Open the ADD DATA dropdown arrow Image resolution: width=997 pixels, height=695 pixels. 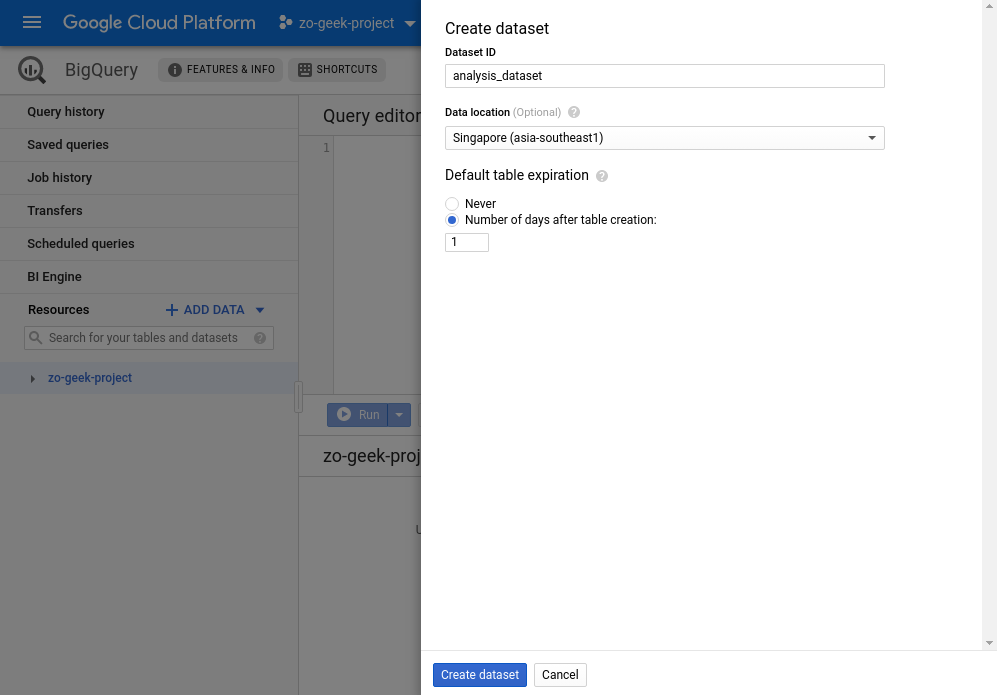[260, 310]
